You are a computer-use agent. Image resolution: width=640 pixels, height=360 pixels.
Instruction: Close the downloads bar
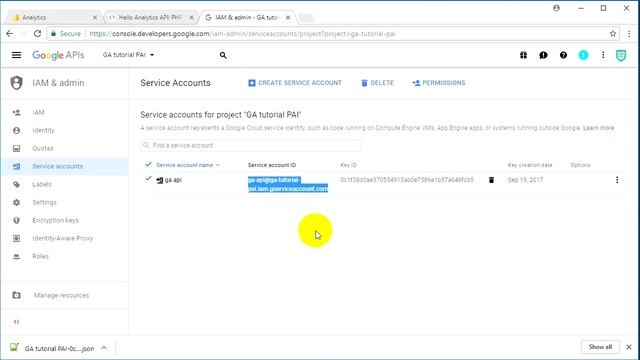[629, 347]
